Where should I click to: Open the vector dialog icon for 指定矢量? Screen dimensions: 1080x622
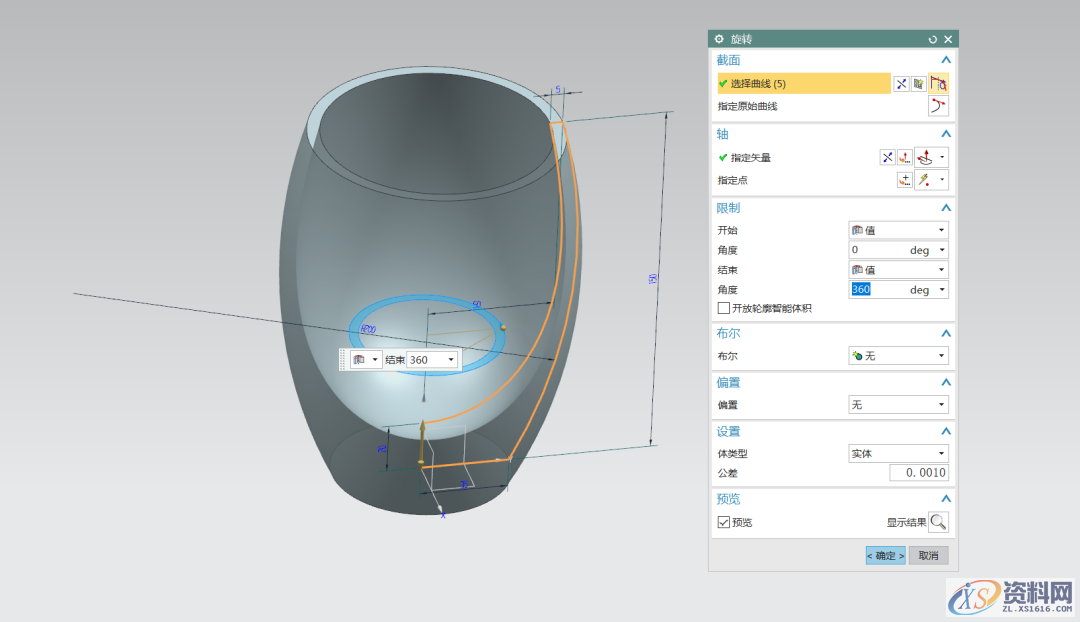tap(905, 157)
